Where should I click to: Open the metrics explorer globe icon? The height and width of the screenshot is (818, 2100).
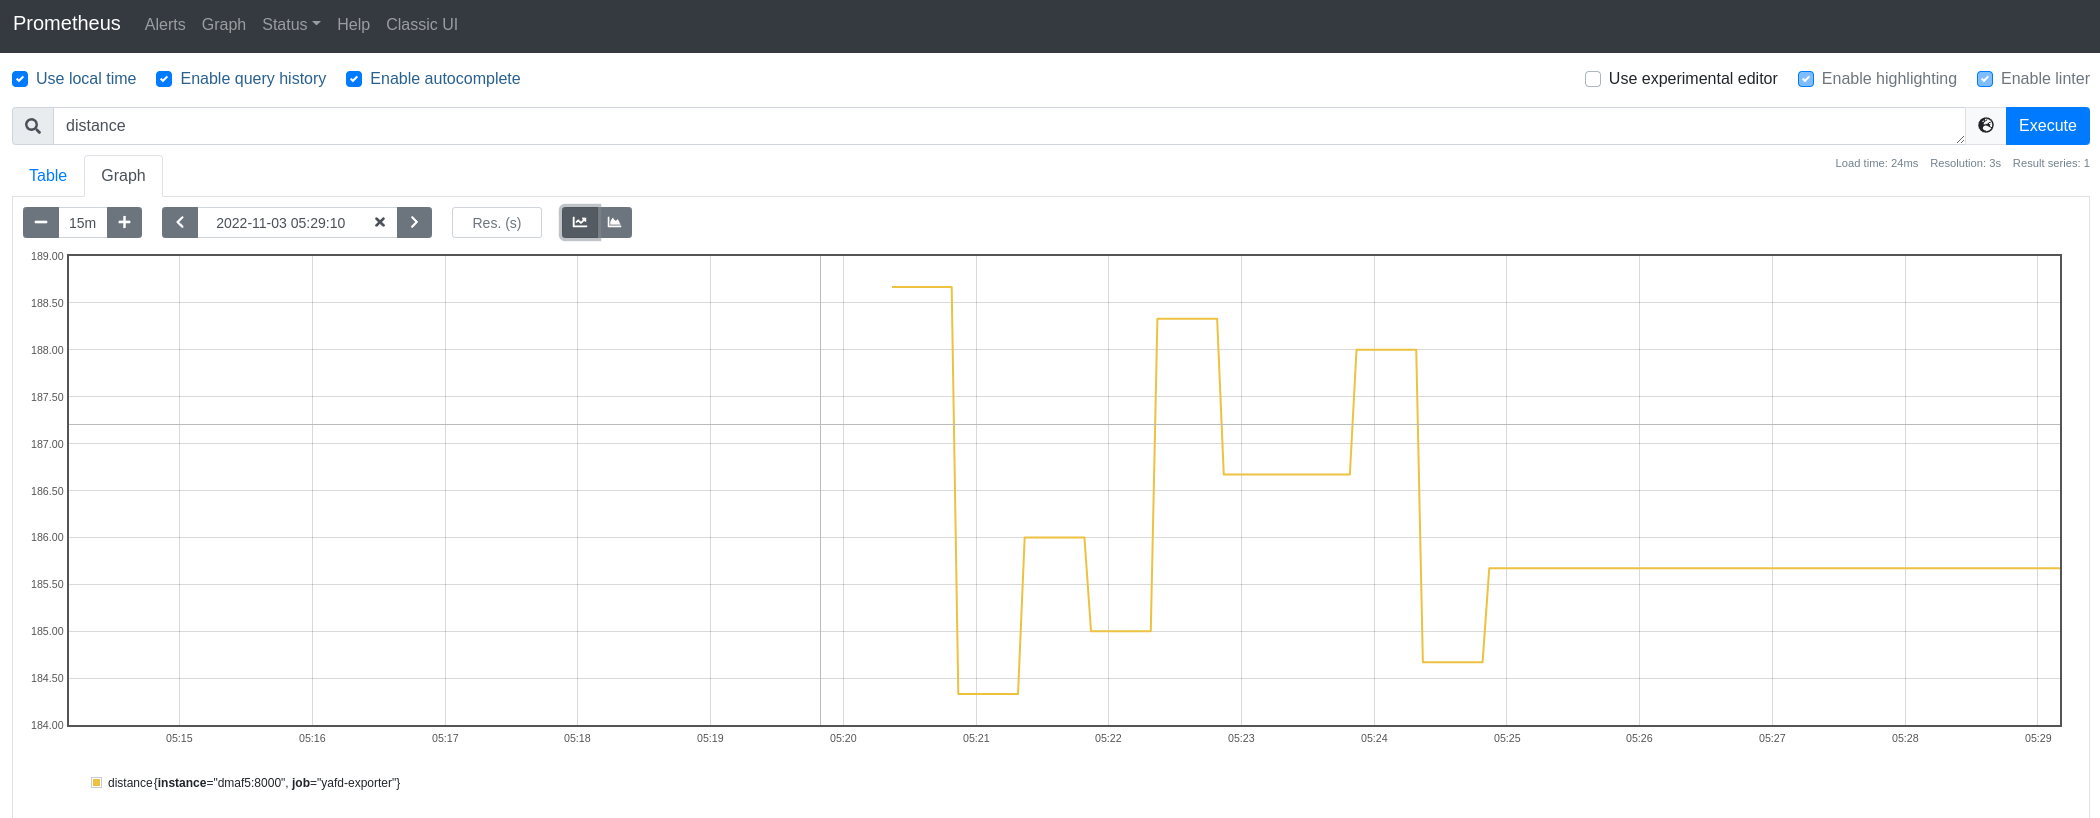pos(1986,126)
